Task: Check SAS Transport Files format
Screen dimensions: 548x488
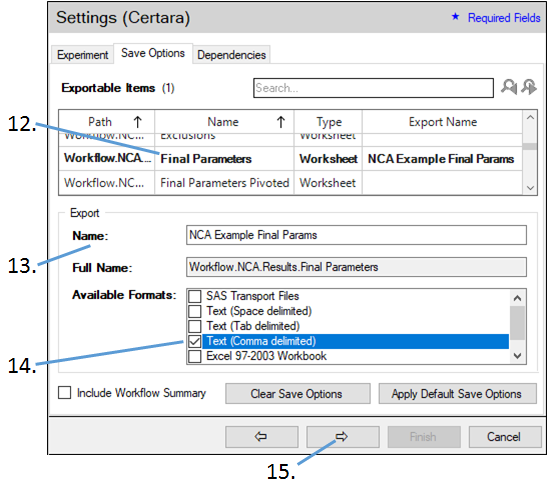Action: 195,296
